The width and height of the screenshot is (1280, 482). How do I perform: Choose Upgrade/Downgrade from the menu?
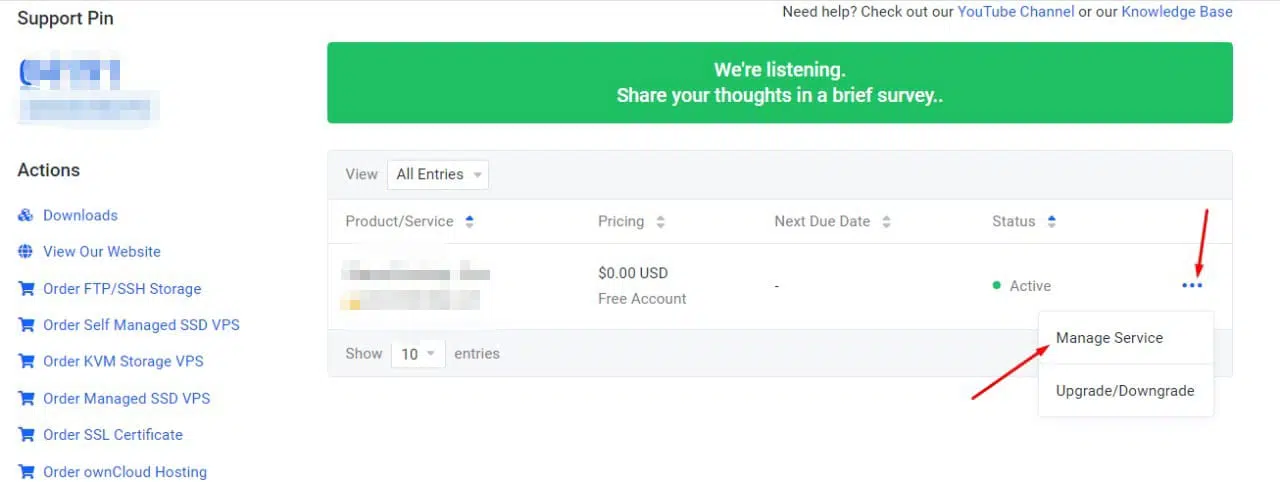[1125, 391]
